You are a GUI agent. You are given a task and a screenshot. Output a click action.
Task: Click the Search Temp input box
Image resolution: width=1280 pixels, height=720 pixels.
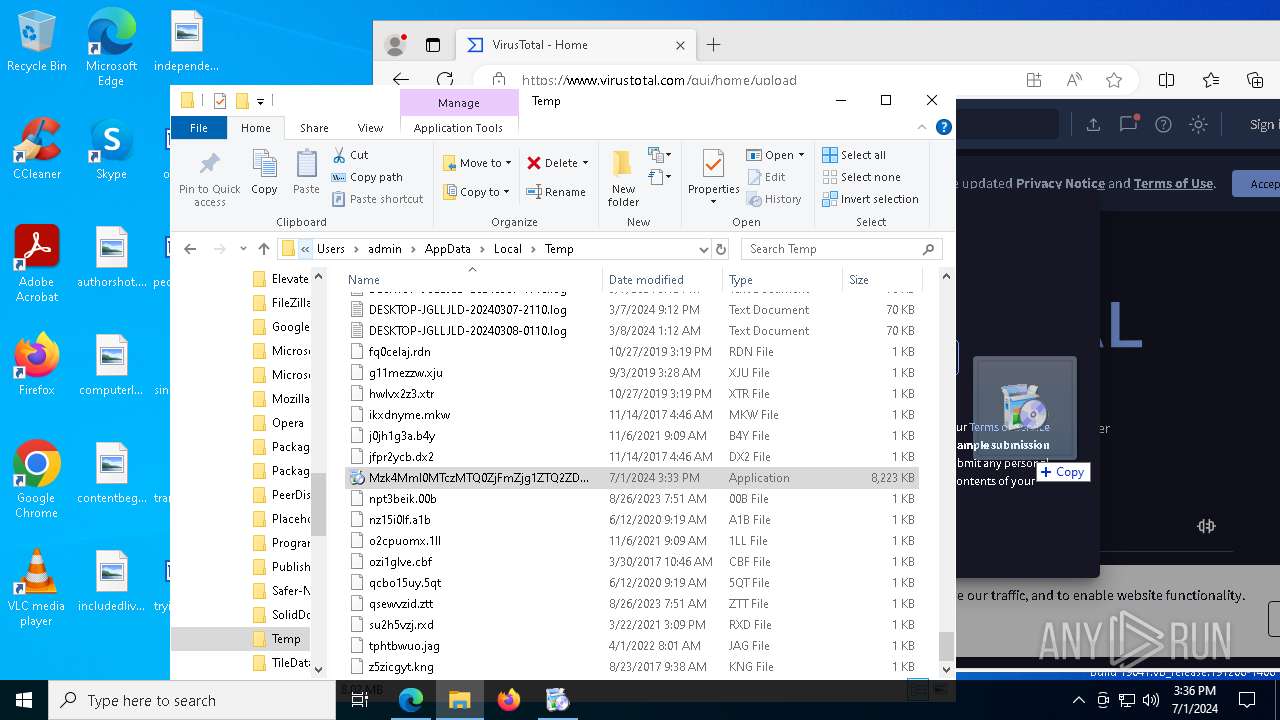841,249
